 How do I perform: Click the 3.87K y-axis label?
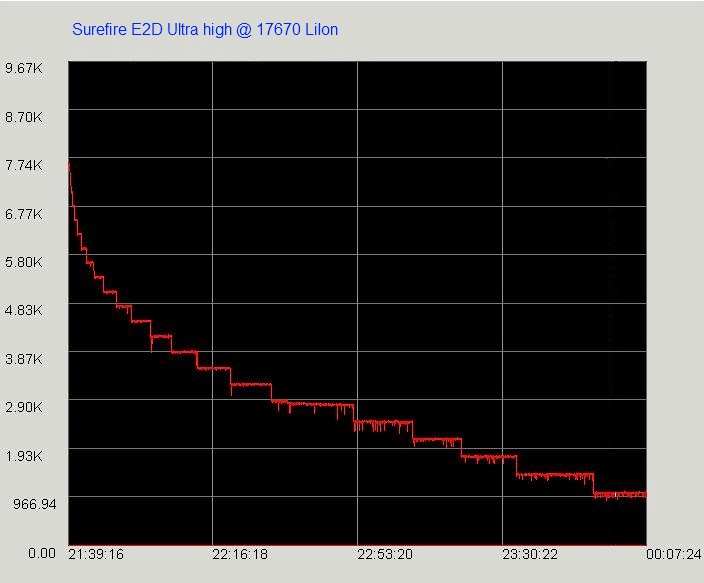[x=24, y=359]
